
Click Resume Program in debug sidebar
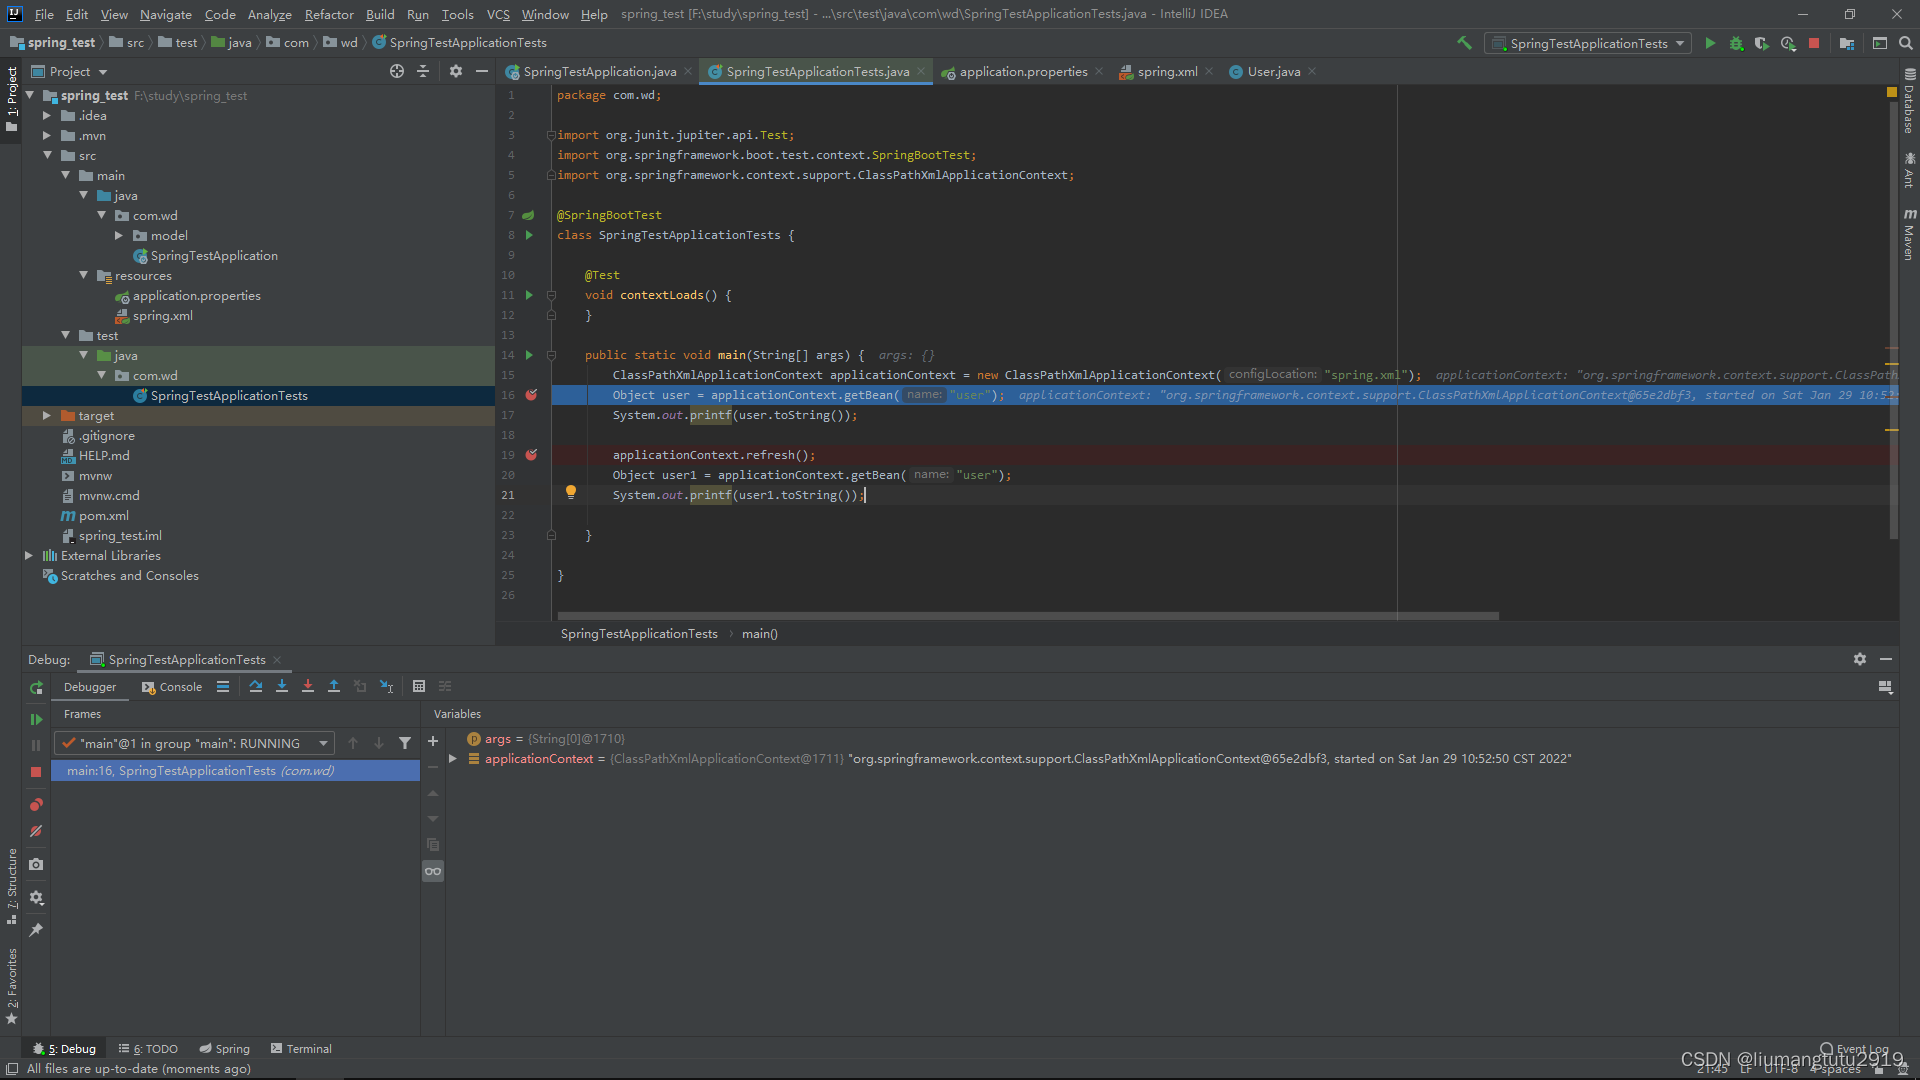click(x=36, y=719)
